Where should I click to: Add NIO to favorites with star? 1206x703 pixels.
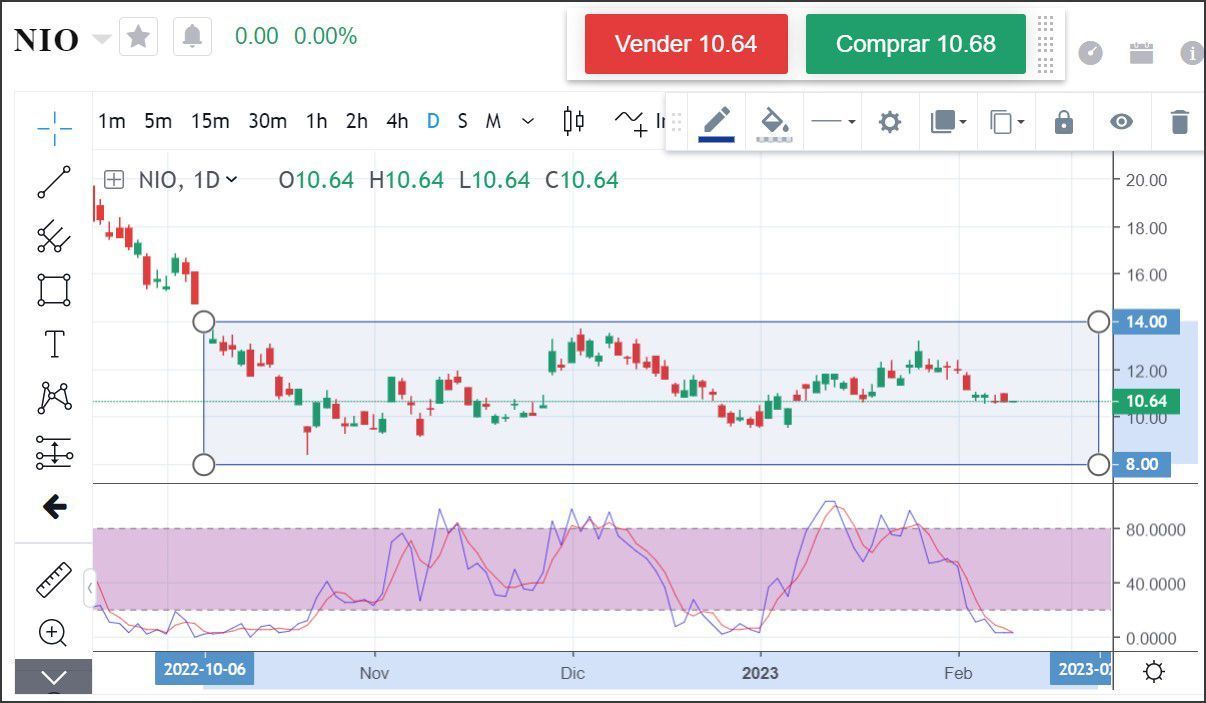[139, 37]
